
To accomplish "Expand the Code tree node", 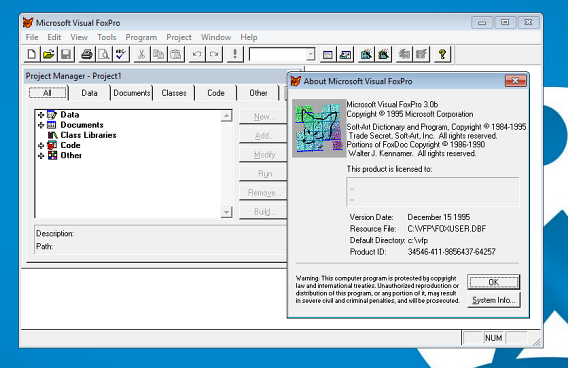I will tap(41, 145).
